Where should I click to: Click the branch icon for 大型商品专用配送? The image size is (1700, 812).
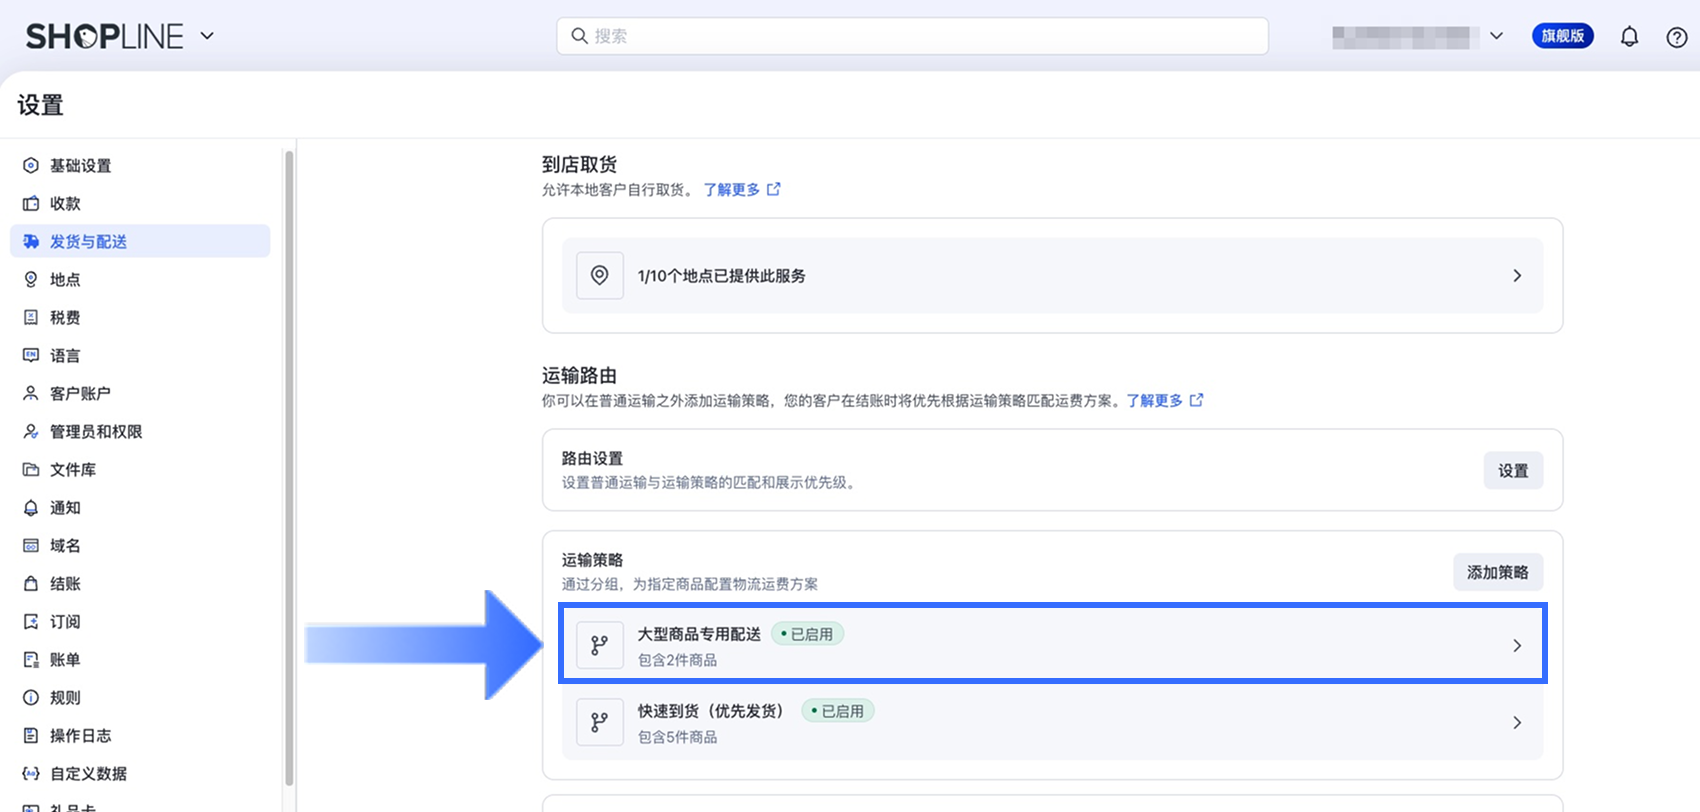coord(600,646)
